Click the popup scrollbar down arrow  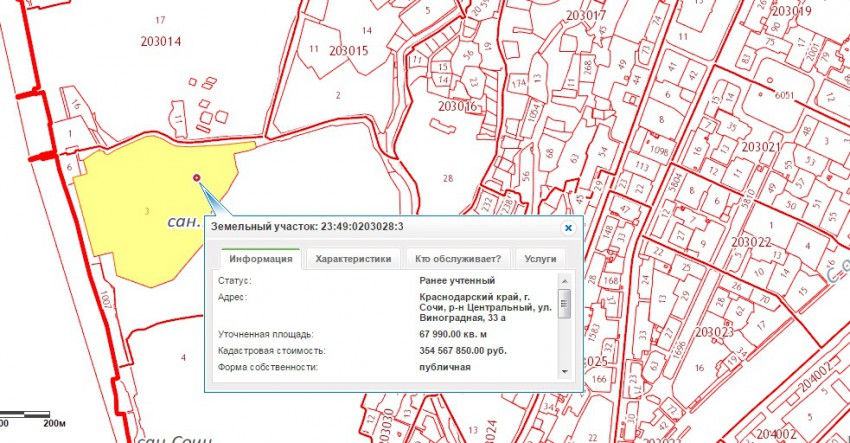coord(564,371)
